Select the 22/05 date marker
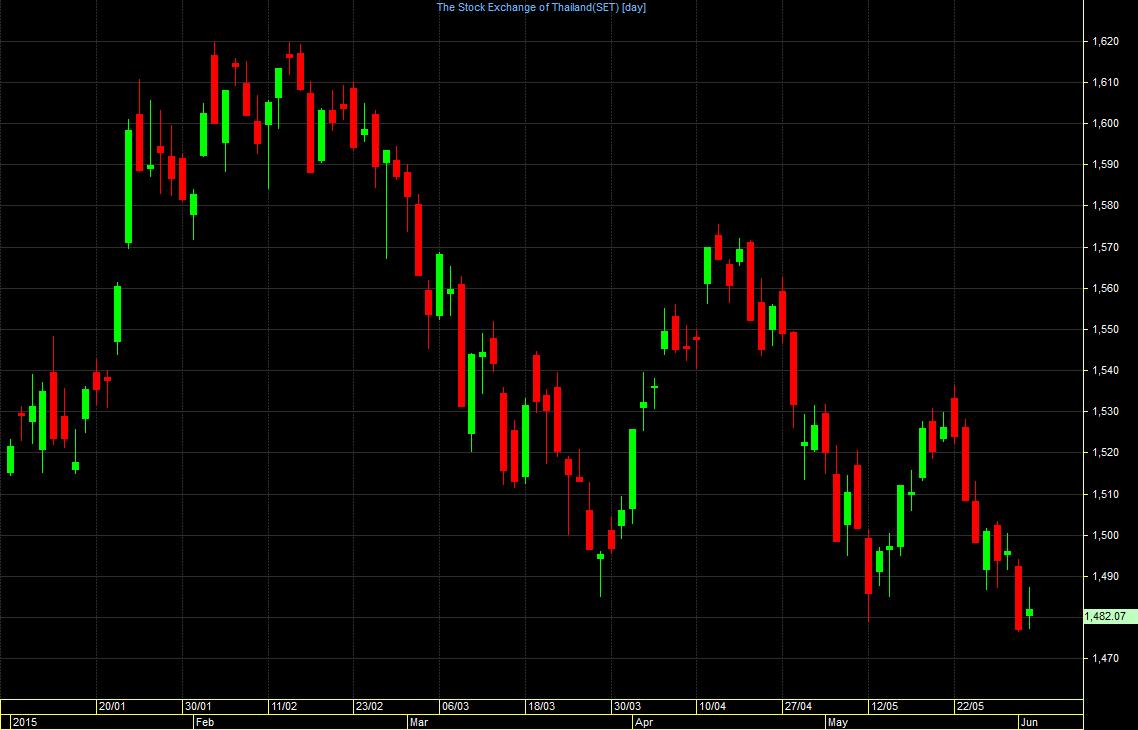The height and width of the screenshot is (730, 1138). 970,707
